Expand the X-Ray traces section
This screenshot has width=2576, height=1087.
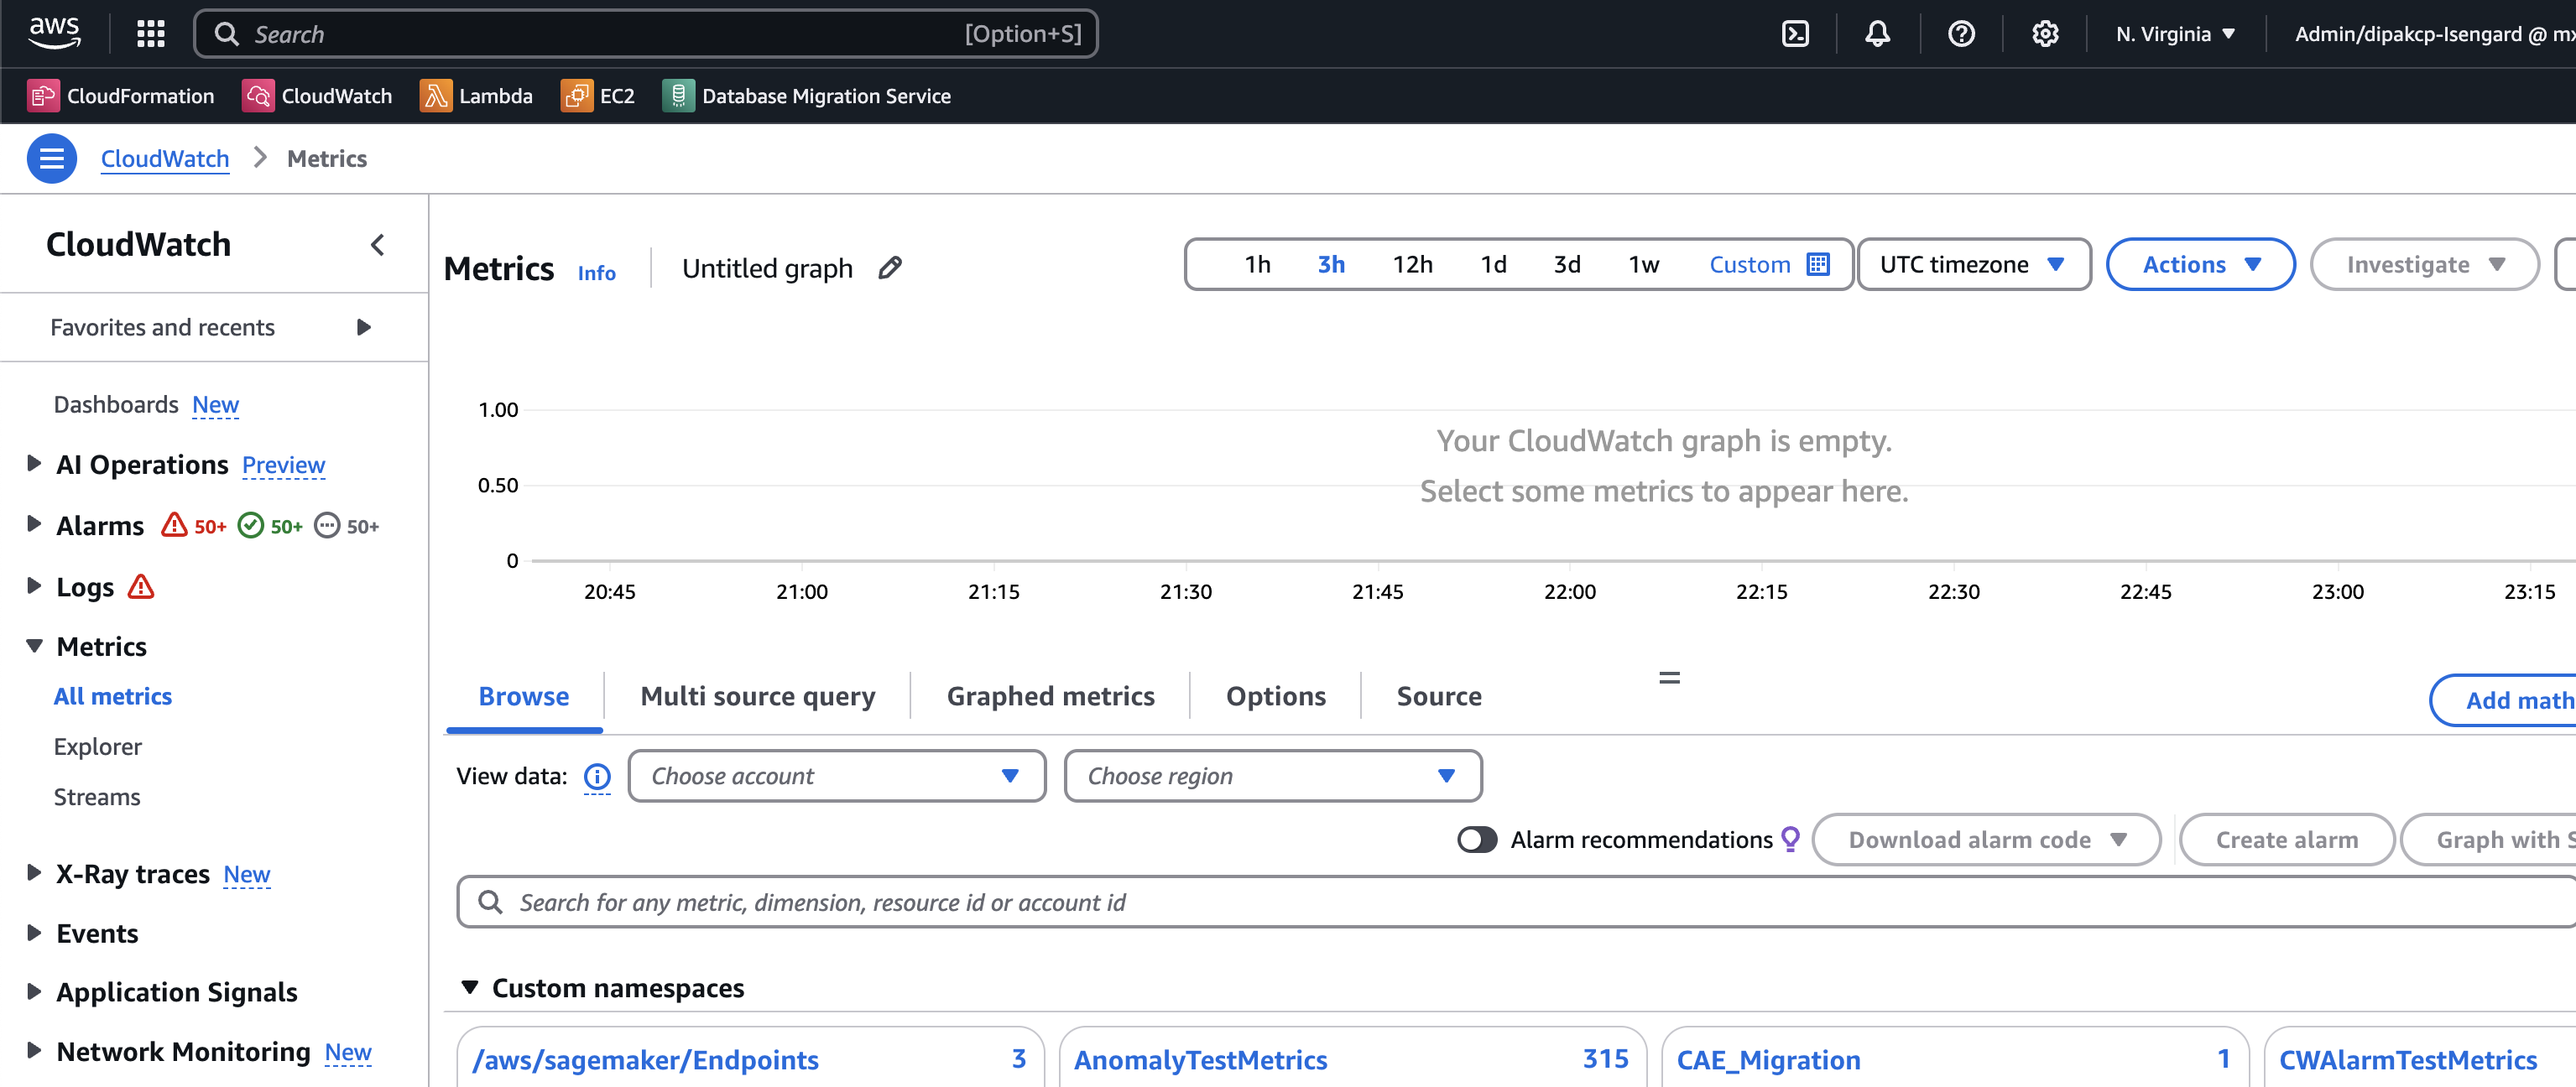coord(34,873)
